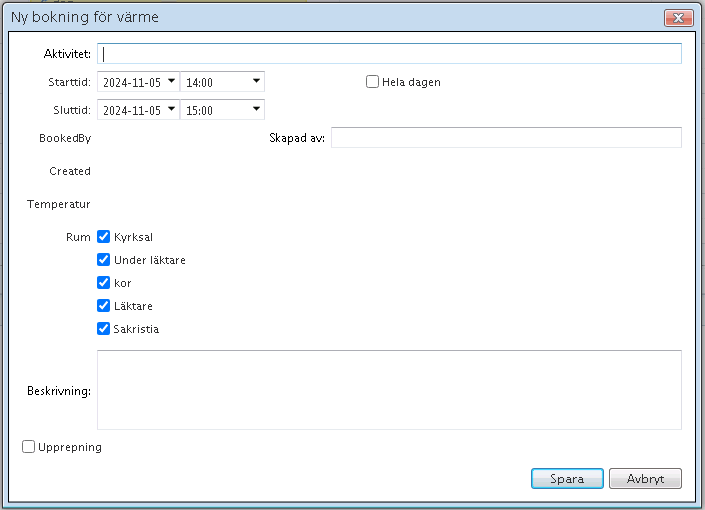The image size is (705, 510).
Task: Click the Starttid date text 2024-11-05
Action: pyautogui.click(x=131, y=82)
